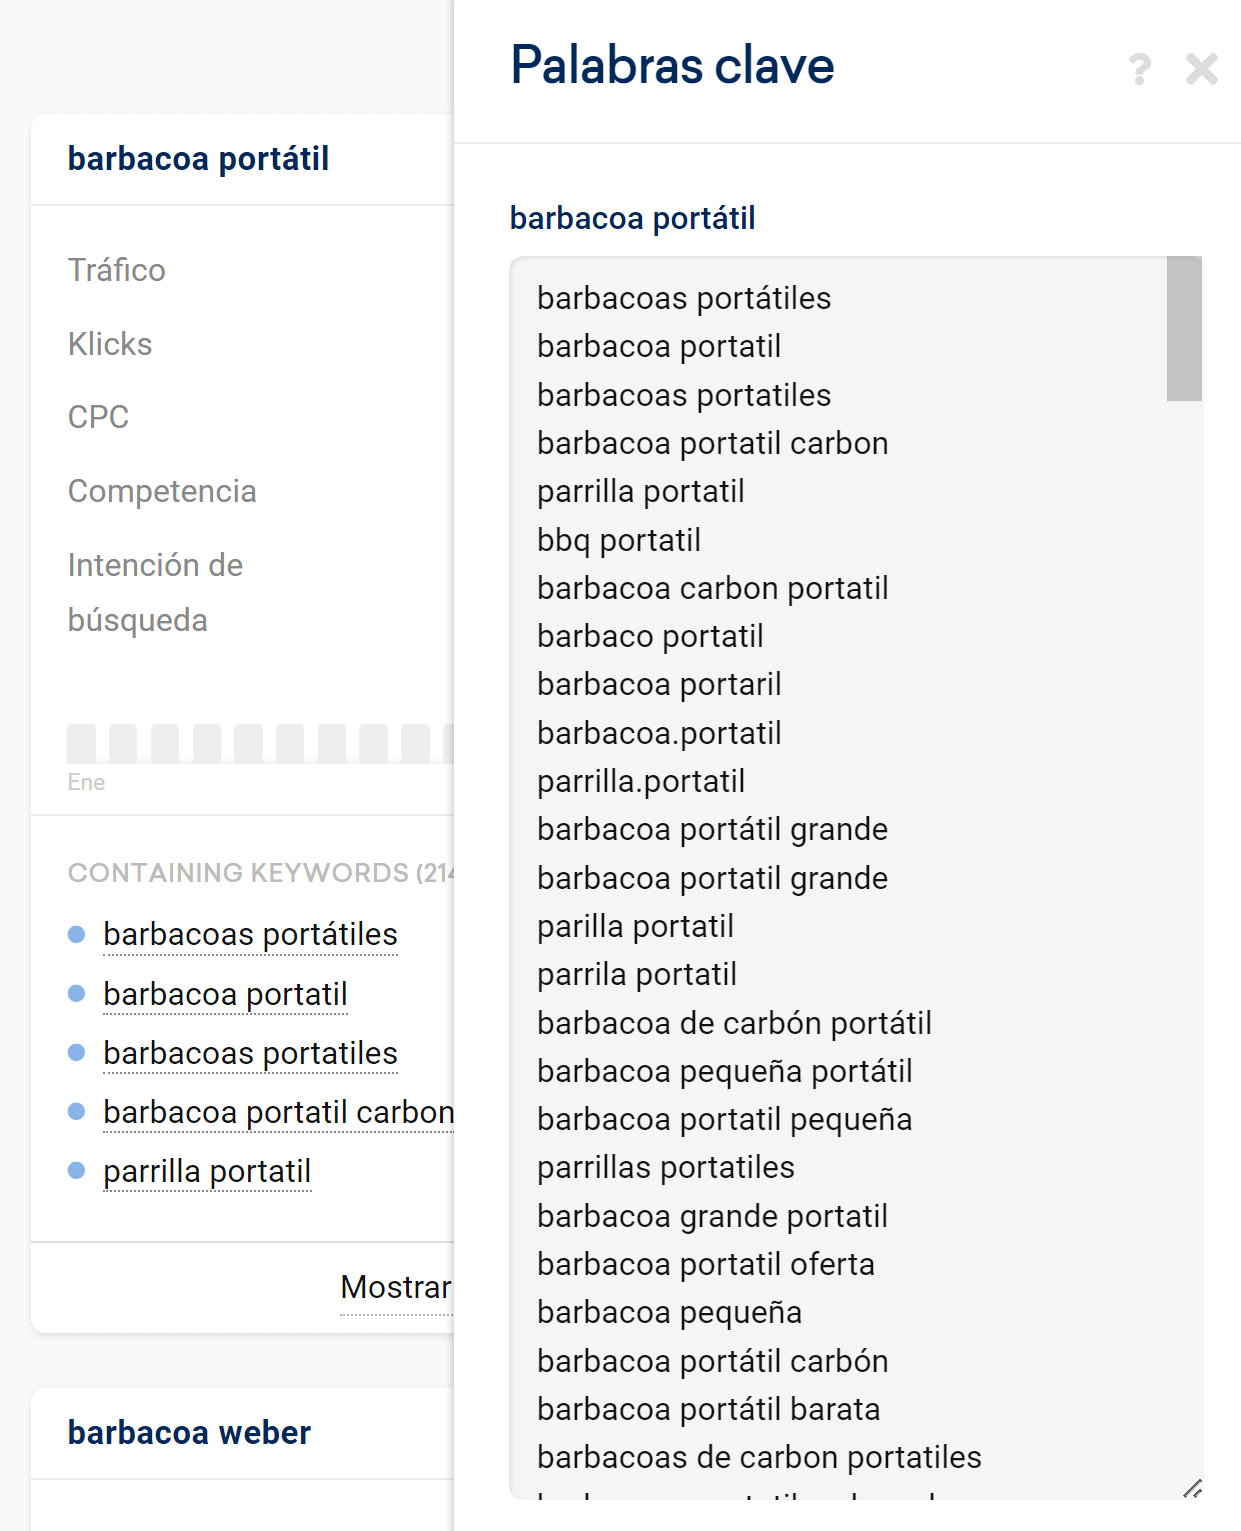
Task: Click the keyword list vertical scrollbar thumb
Action: 1184,329
